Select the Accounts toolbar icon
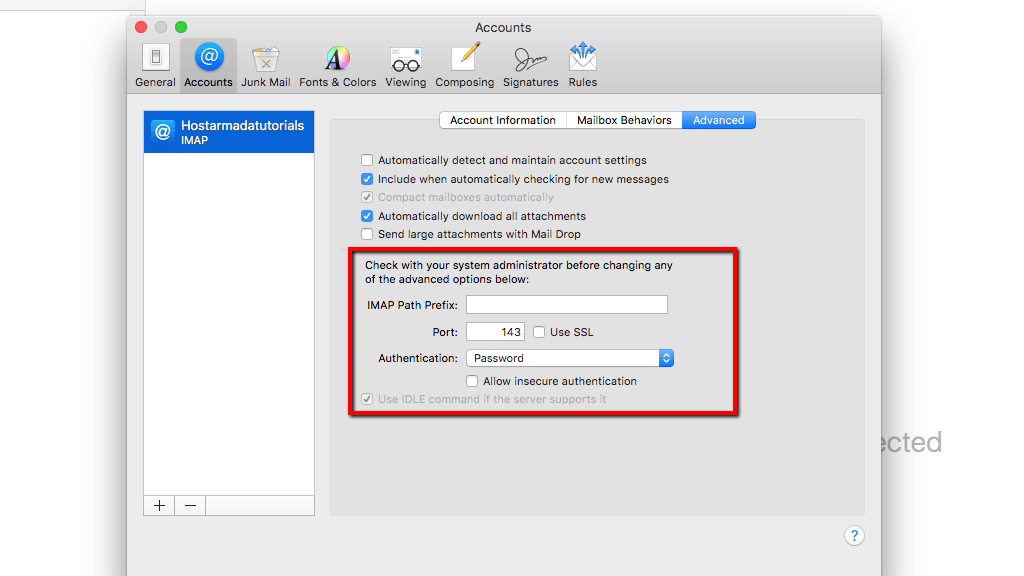The image size is (1024, 576). click(208, 65)
